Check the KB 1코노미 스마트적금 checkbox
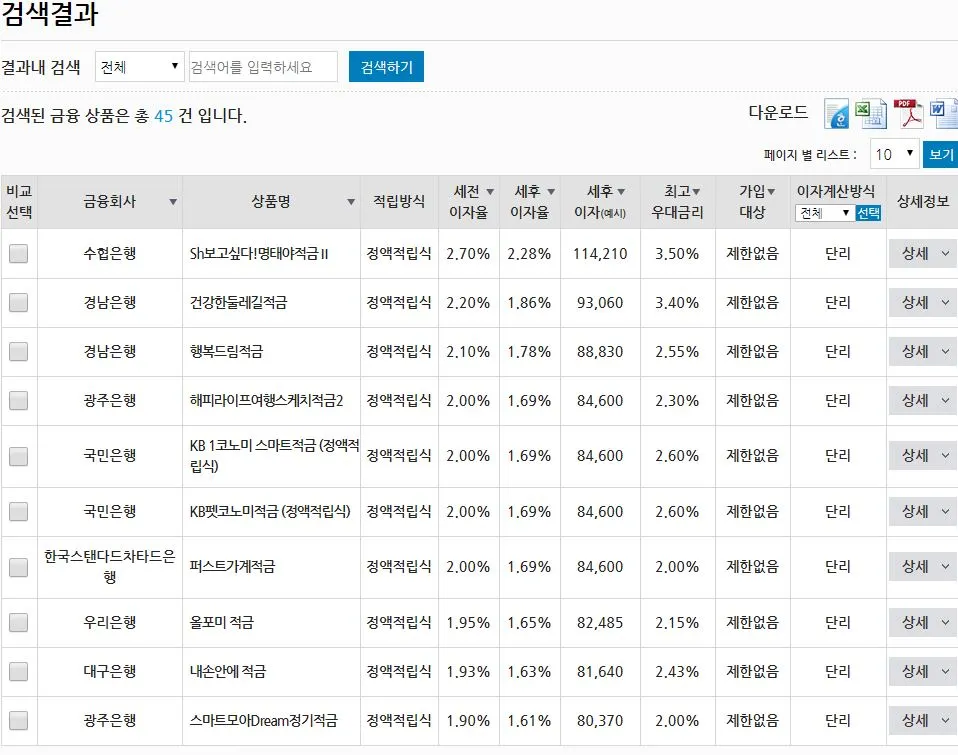The width and height of the screenshot is (958, 755). (18, 456)
